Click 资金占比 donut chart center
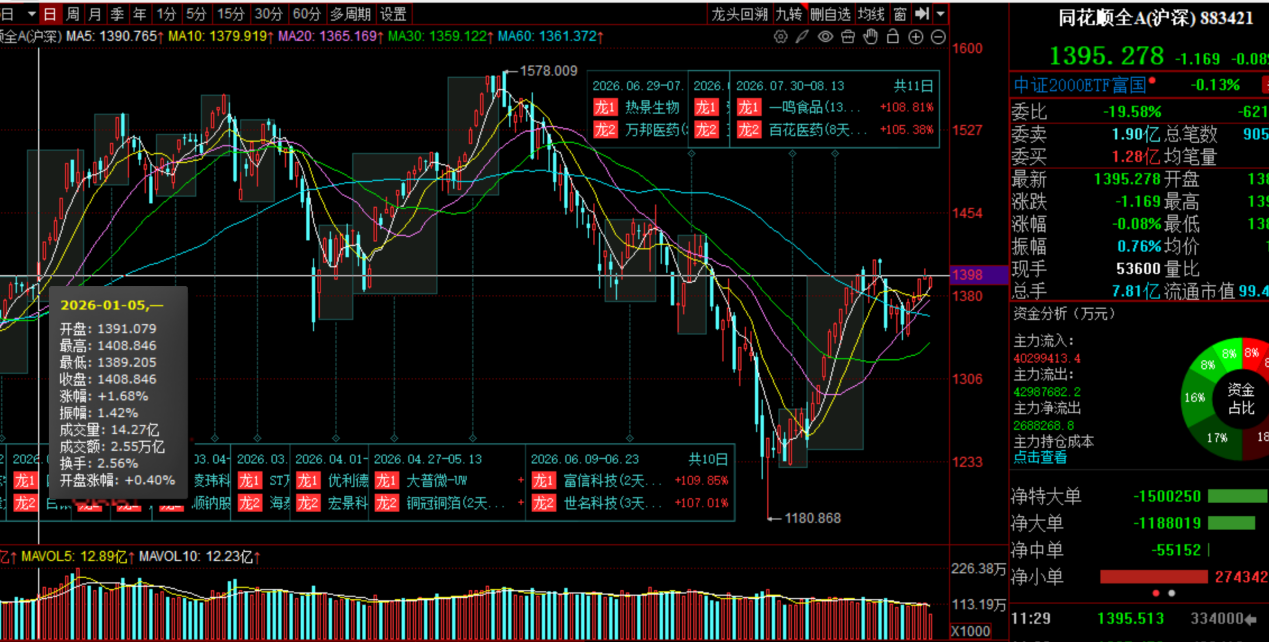 pyautogui.click(x=1241, y=399)
